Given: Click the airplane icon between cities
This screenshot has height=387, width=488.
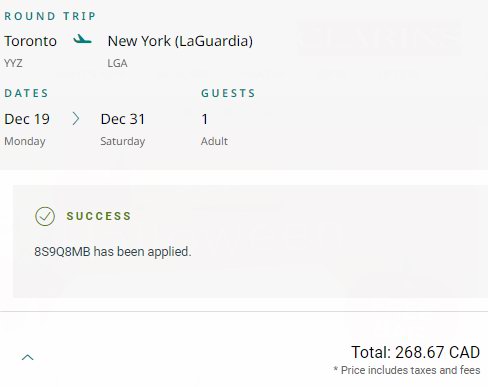Looking at the screenshot, I should (82, 40).
